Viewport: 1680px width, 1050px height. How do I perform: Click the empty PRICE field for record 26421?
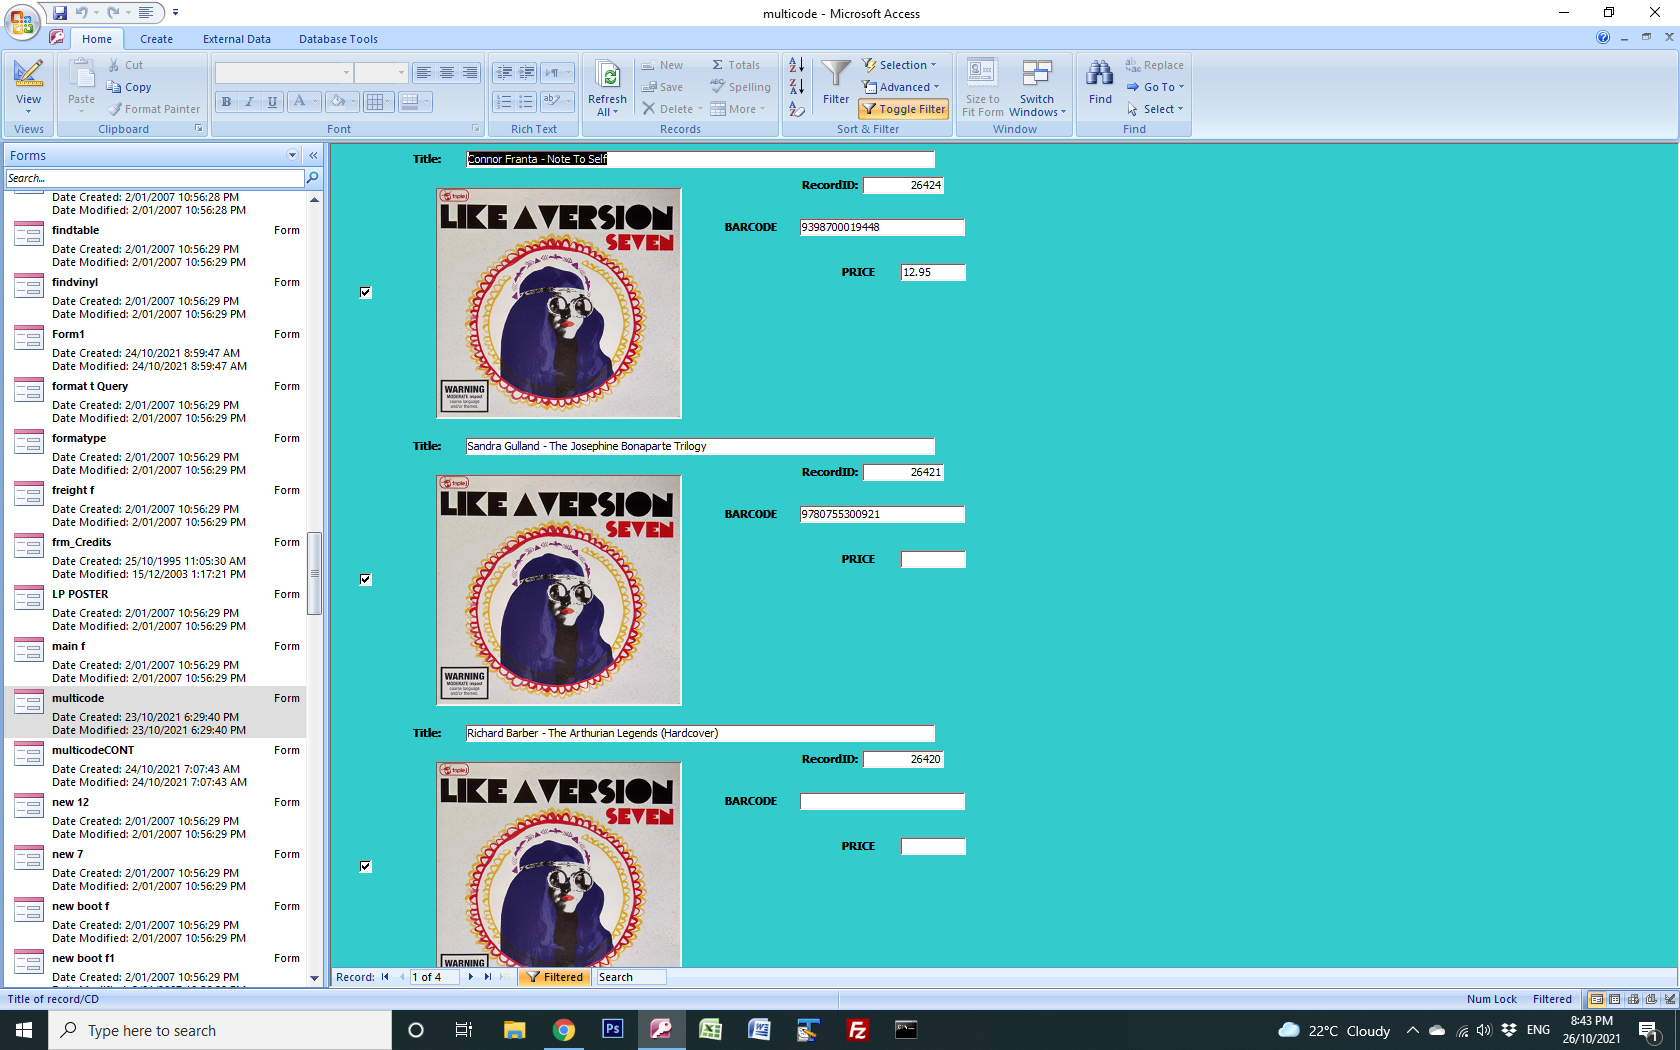[x=933, y=559]
